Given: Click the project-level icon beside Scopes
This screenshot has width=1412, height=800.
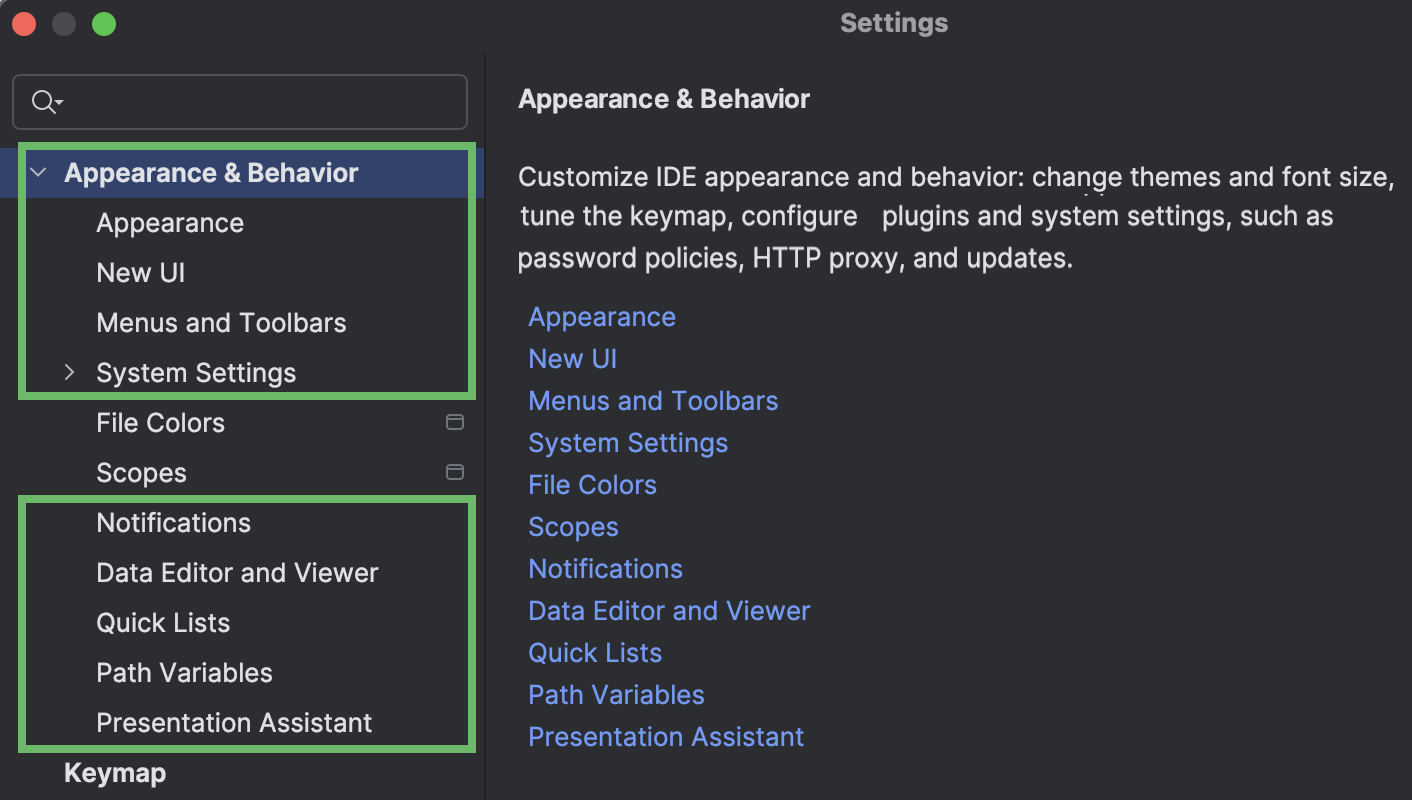Looking at the screenshot, I should pos(455,472).
